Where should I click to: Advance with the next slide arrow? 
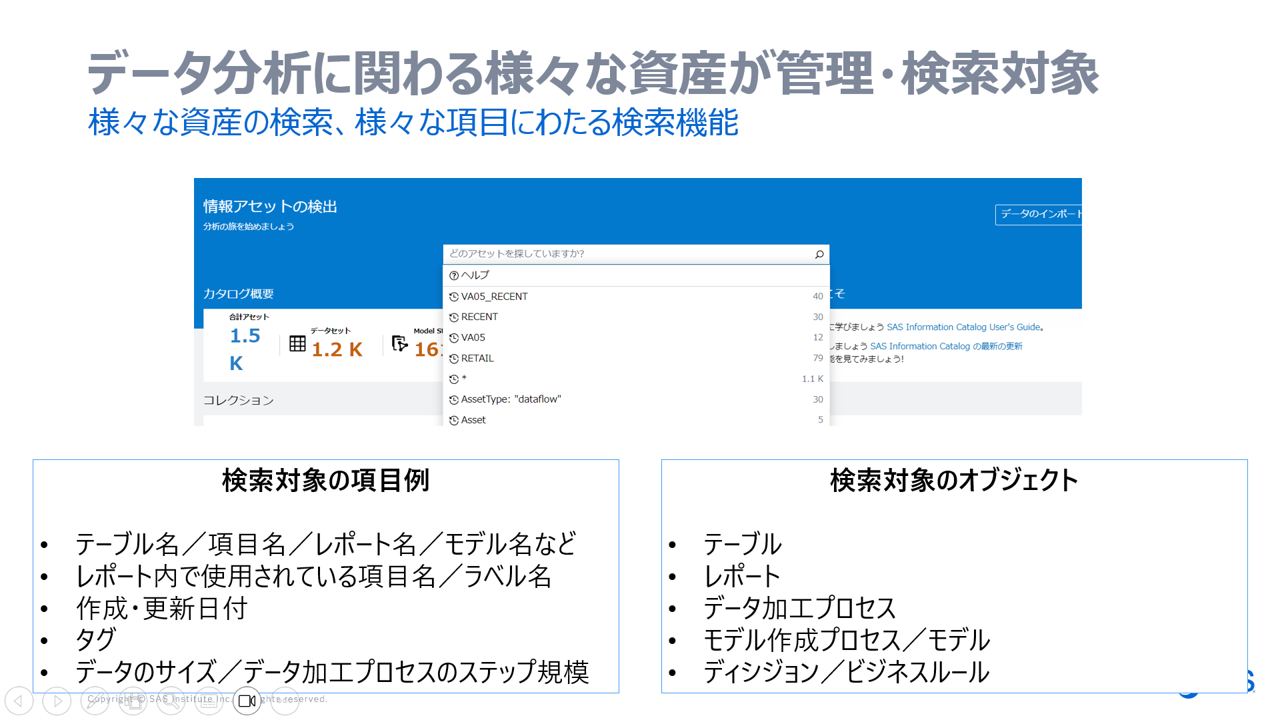click(x=57, y=701)
